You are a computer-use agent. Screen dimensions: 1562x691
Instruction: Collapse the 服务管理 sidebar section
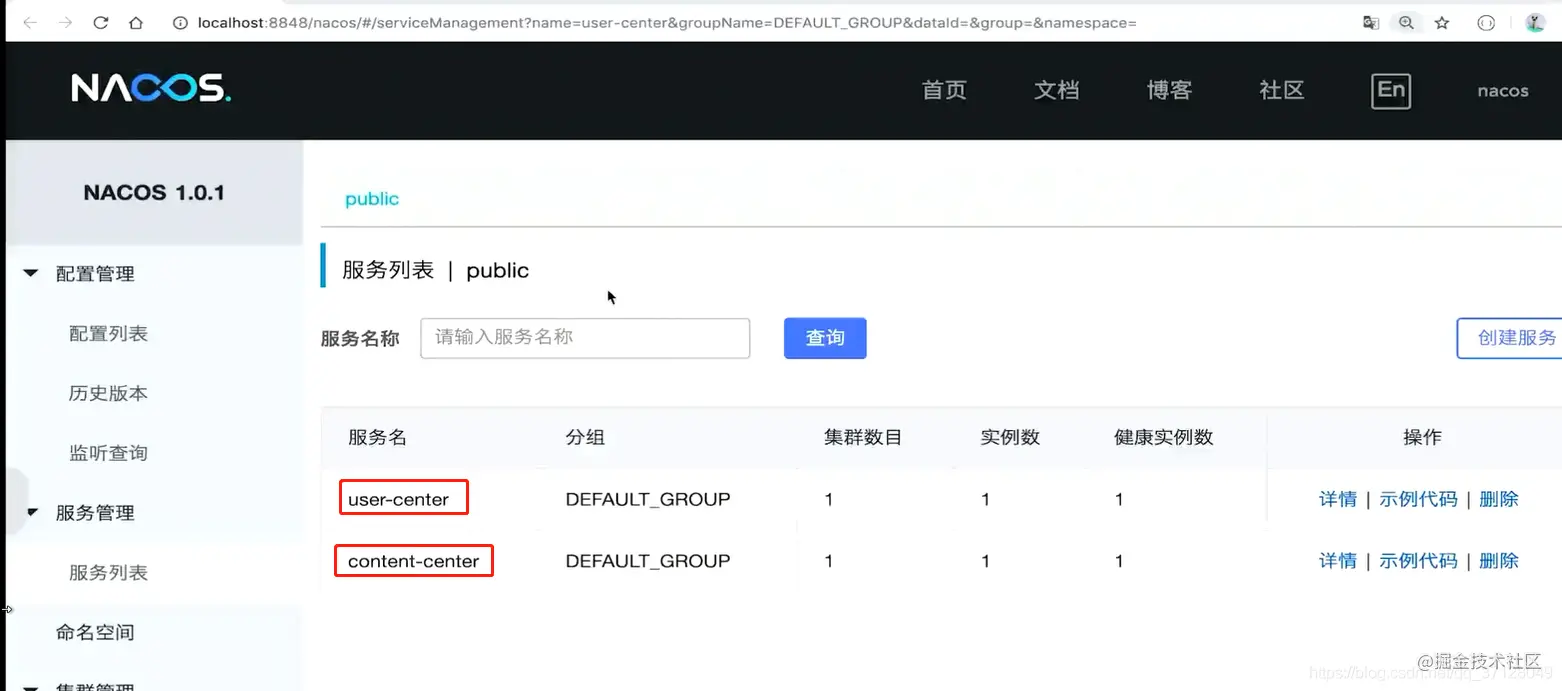[x=31, y=513]
